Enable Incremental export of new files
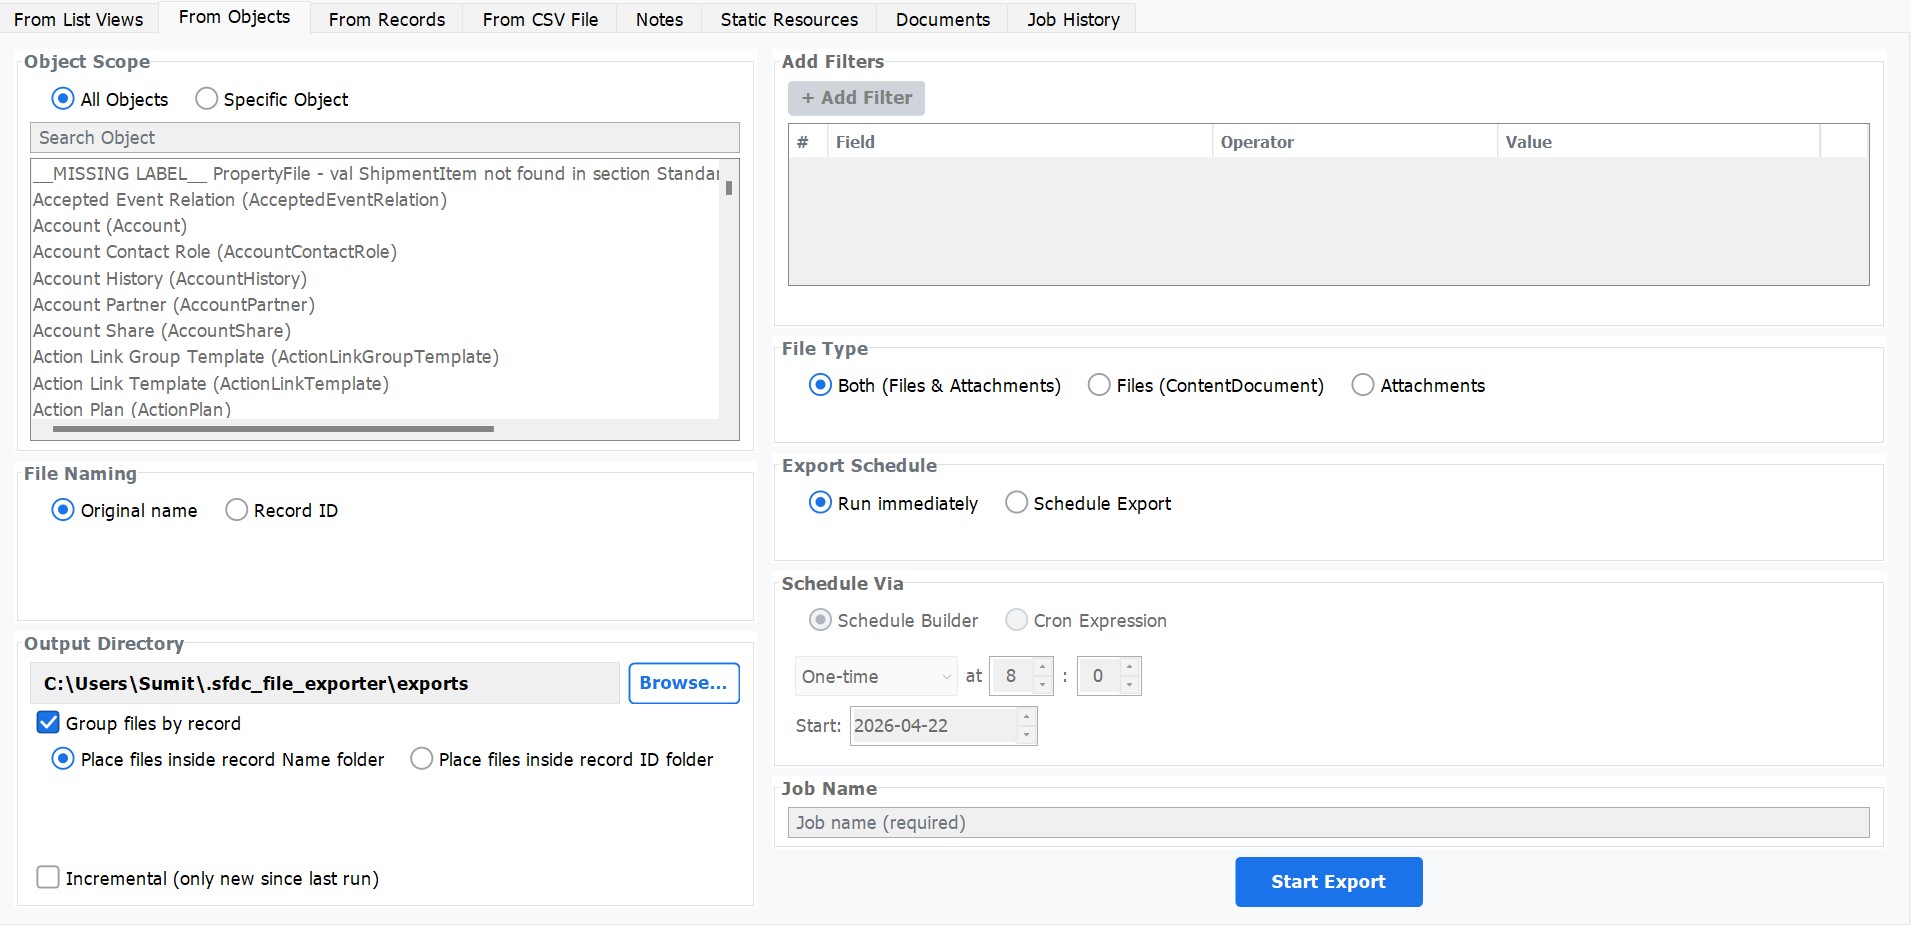Screen dimensions: 1911x925 click(48, 877)
